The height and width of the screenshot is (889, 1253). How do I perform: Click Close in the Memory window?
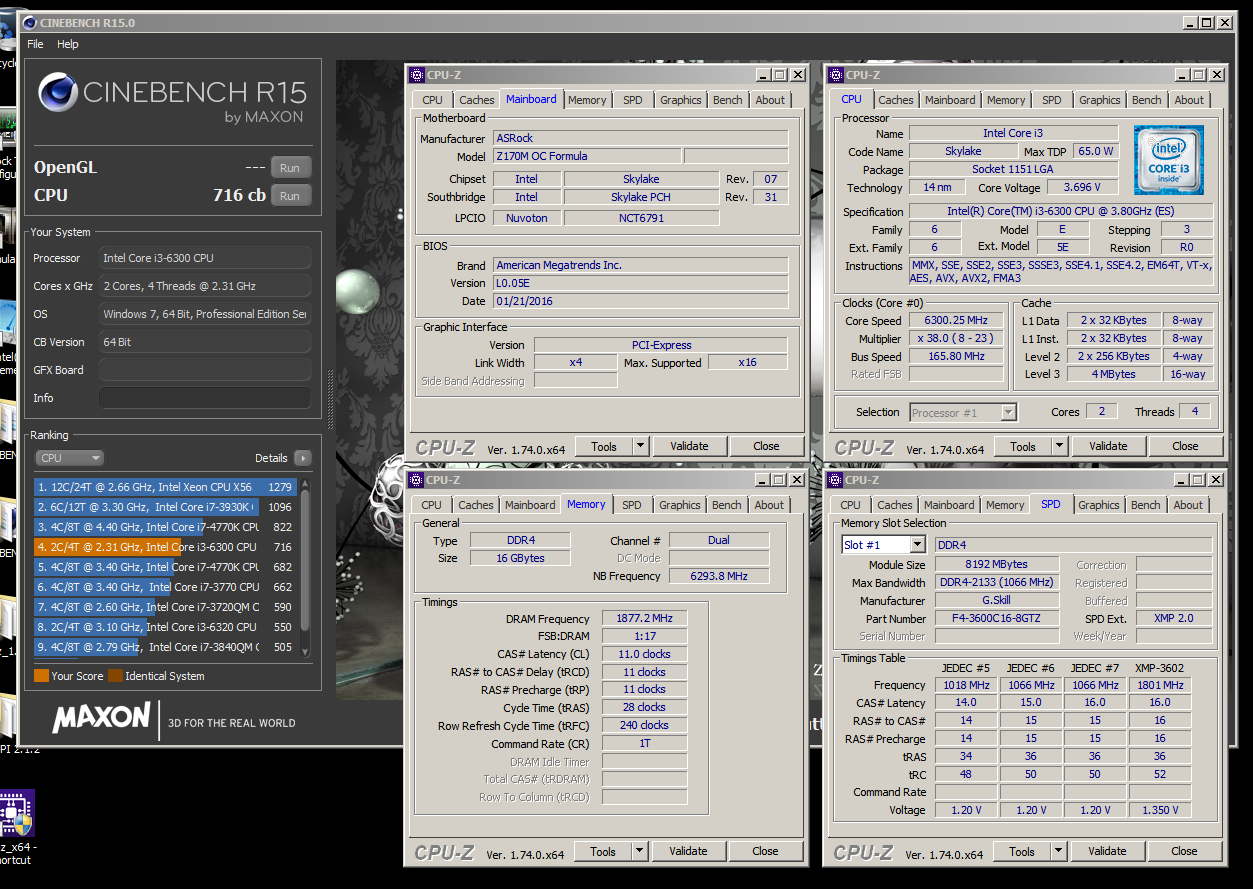[766, 851]
